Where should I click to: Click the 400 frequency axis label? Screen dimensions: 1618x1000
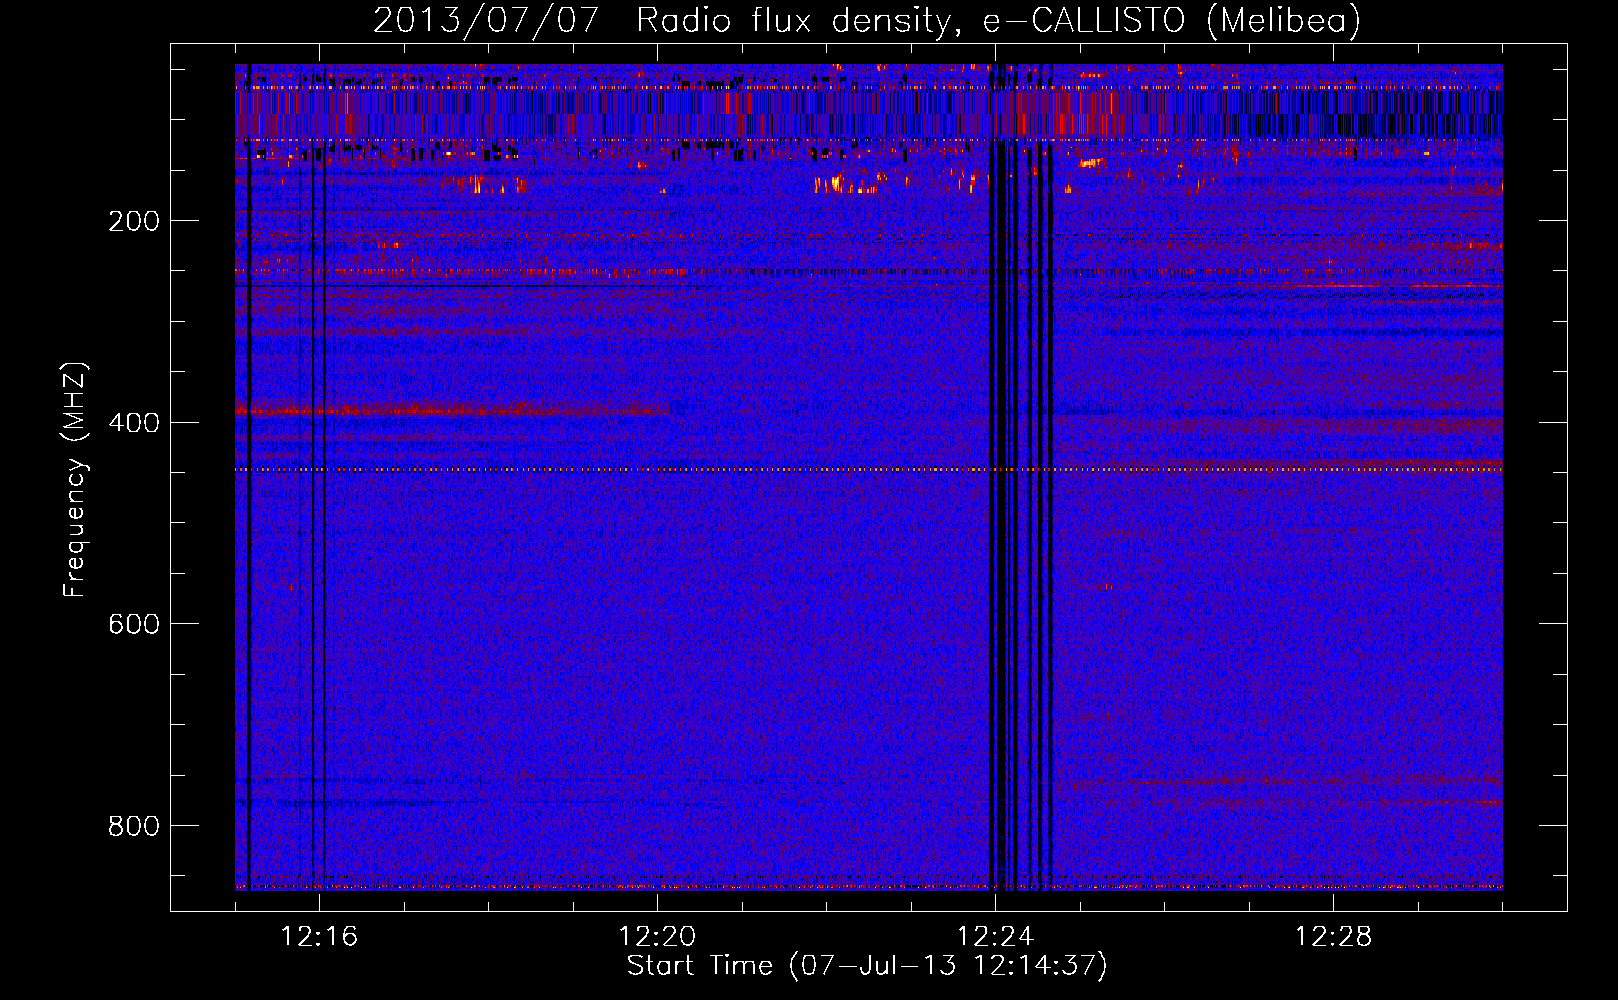click(x=134, y=422)
